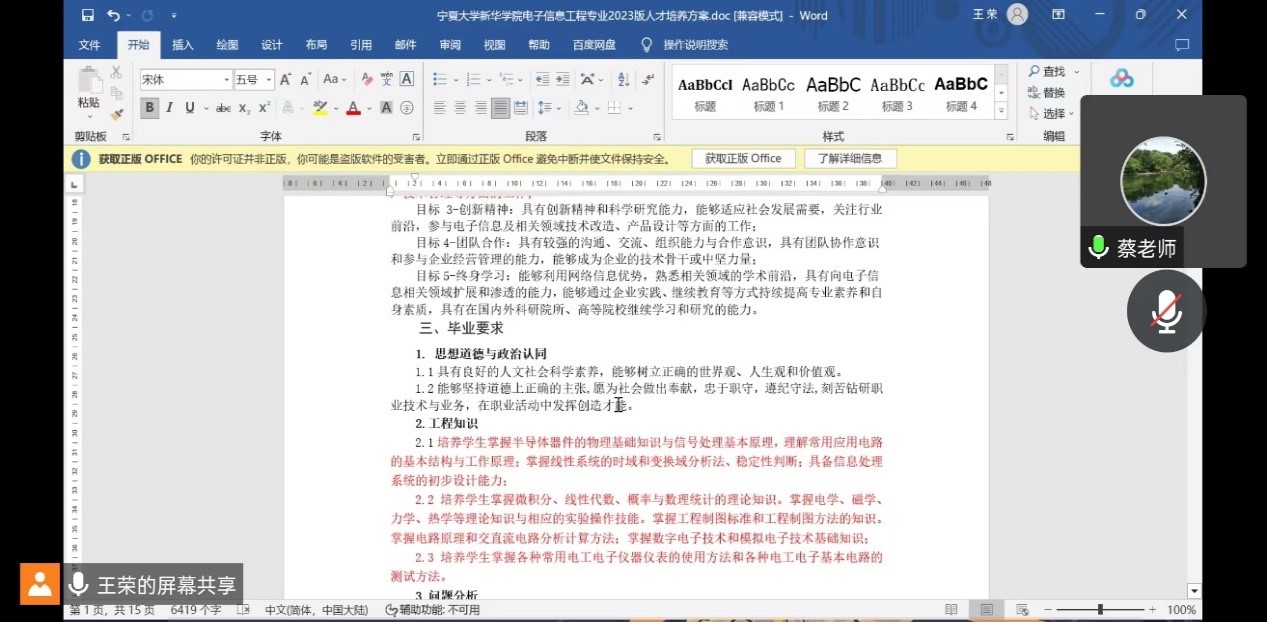Switch to the 审阅 (Review) tab

(x=450, y=45)
